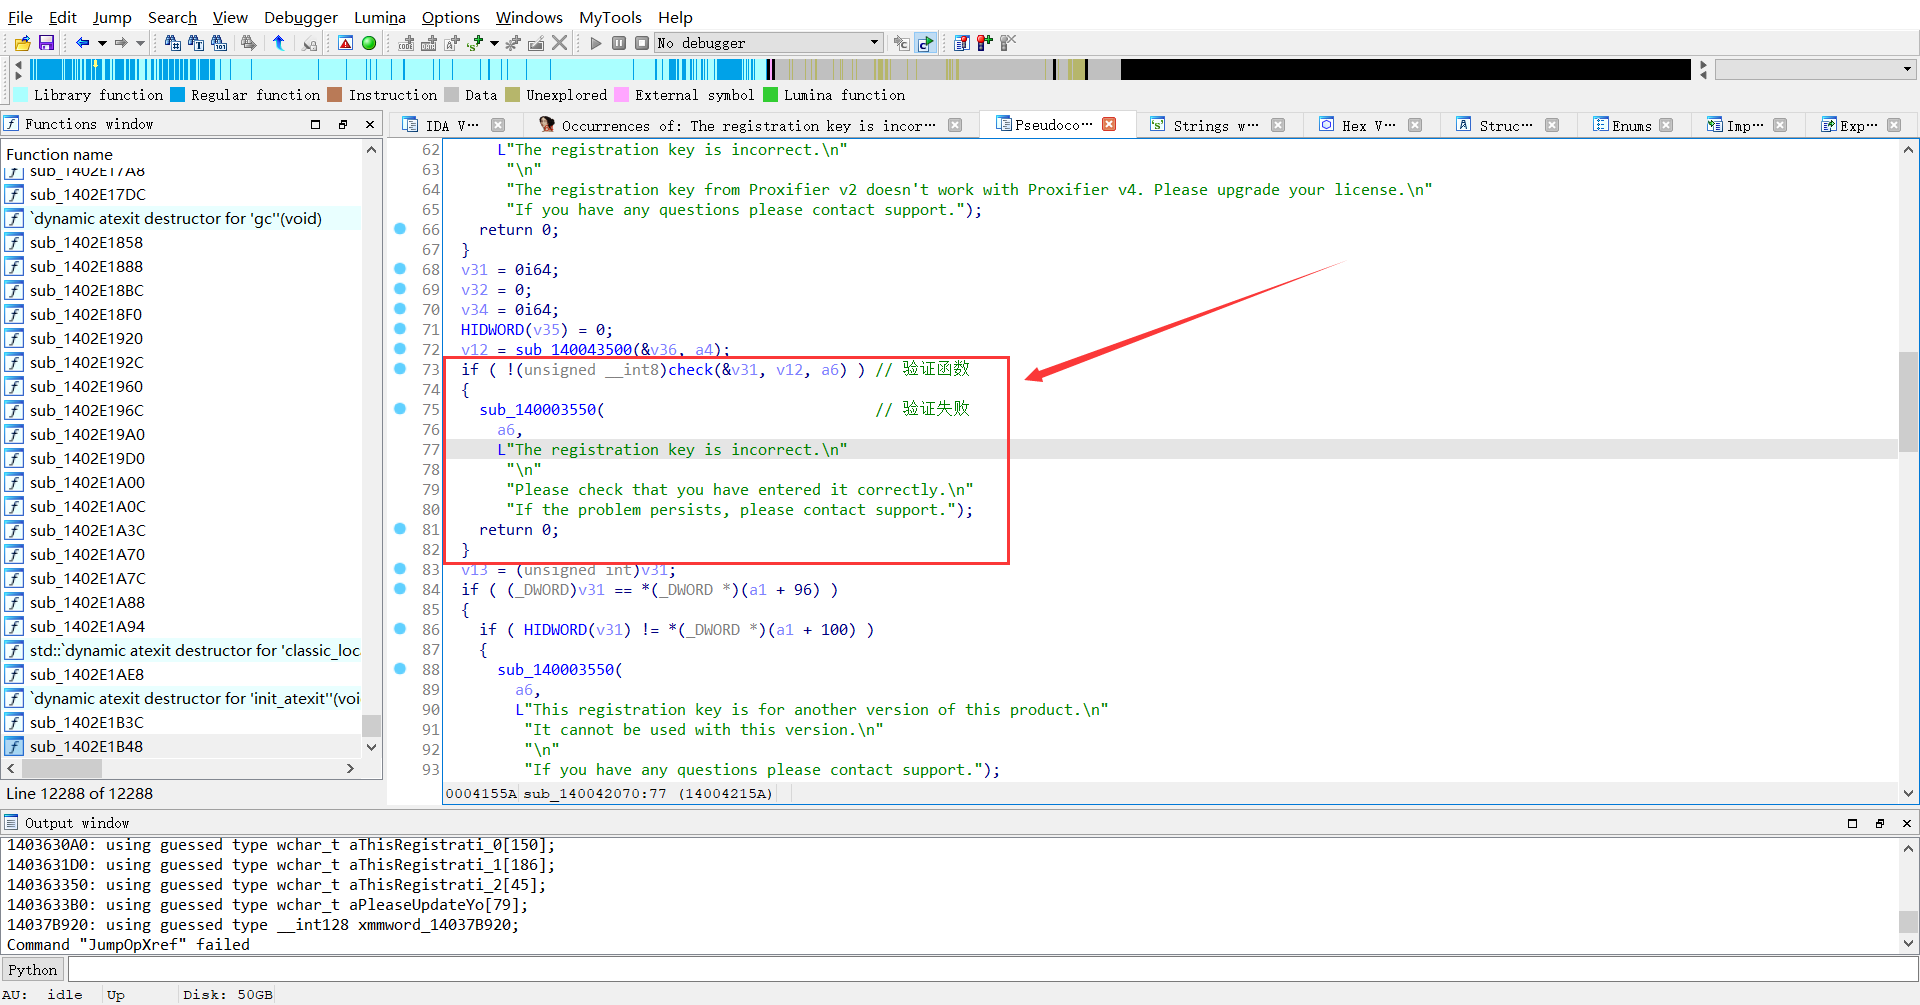Toggle breakpoint dot at line 66
This screenshot has height=1005, width=1920.
click(x=400, y=229)
